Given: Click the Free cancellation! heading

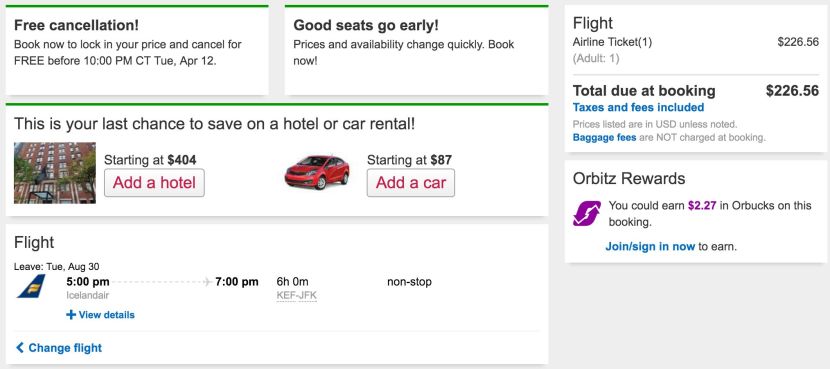Looking at the screenshot, I should tap(77, 25).
